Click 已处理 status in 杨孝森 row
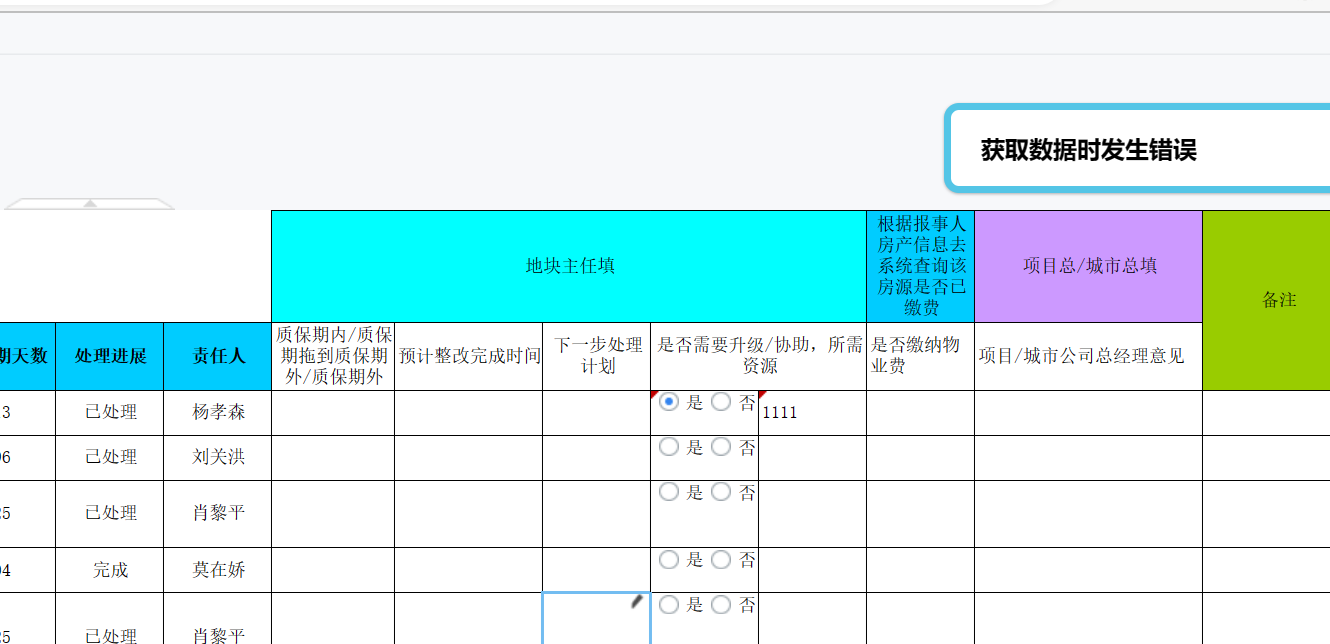Image resolution: width=1330 pixels, height=644 pixels. click(x=110, y=413)
